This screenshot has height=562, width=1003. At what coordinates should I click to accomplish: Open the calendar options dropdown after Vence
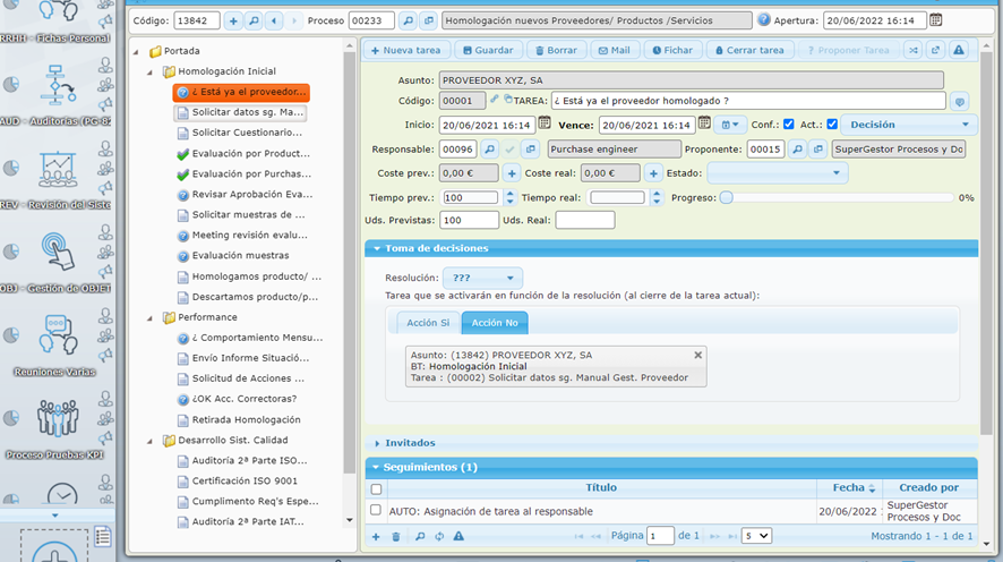tap(730, 125)
